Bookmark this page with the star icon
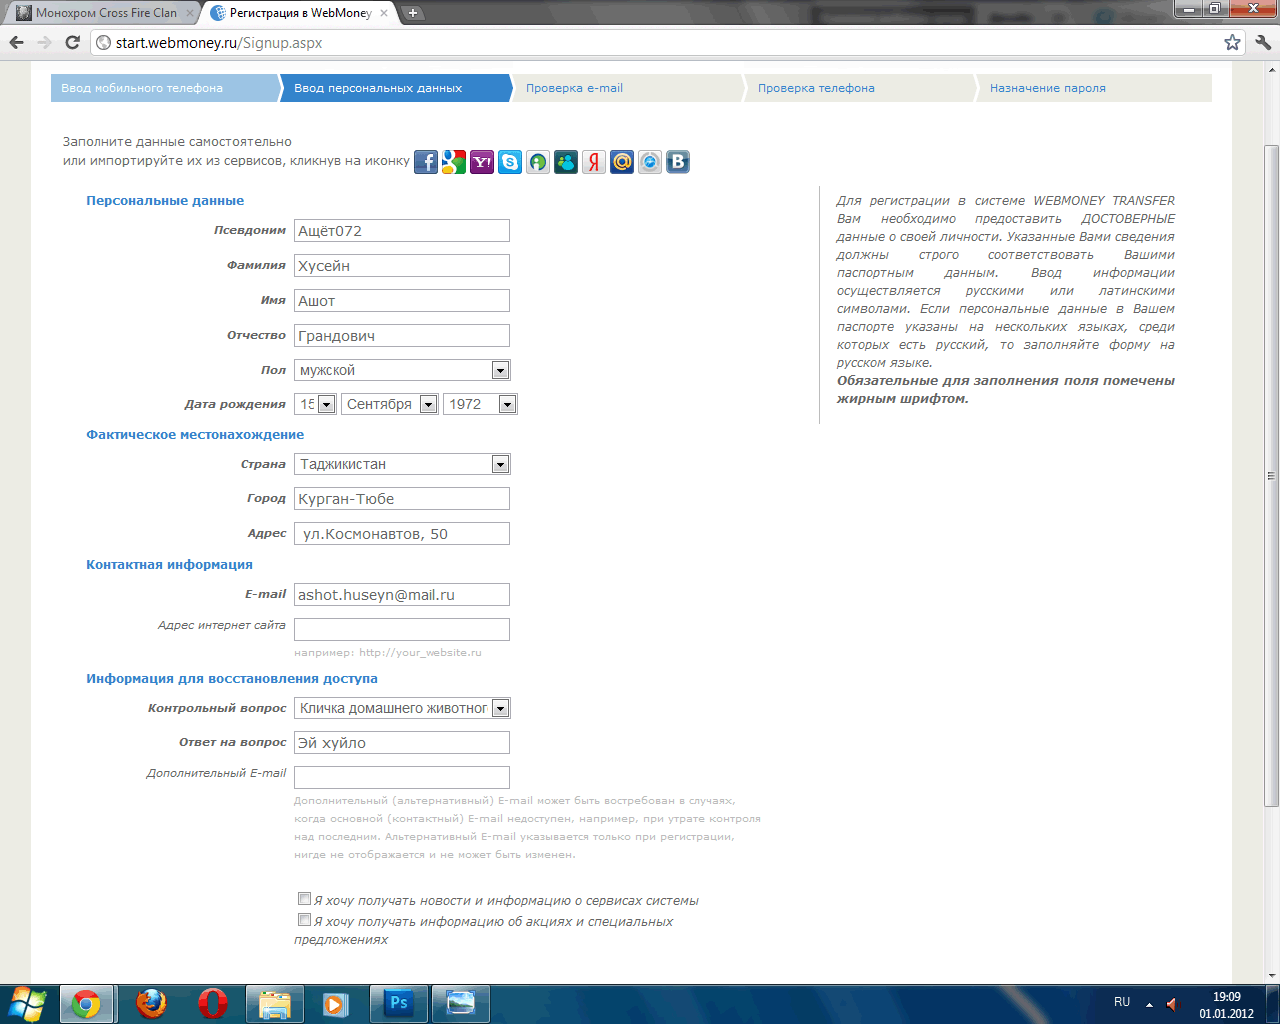 (1232, 42)
